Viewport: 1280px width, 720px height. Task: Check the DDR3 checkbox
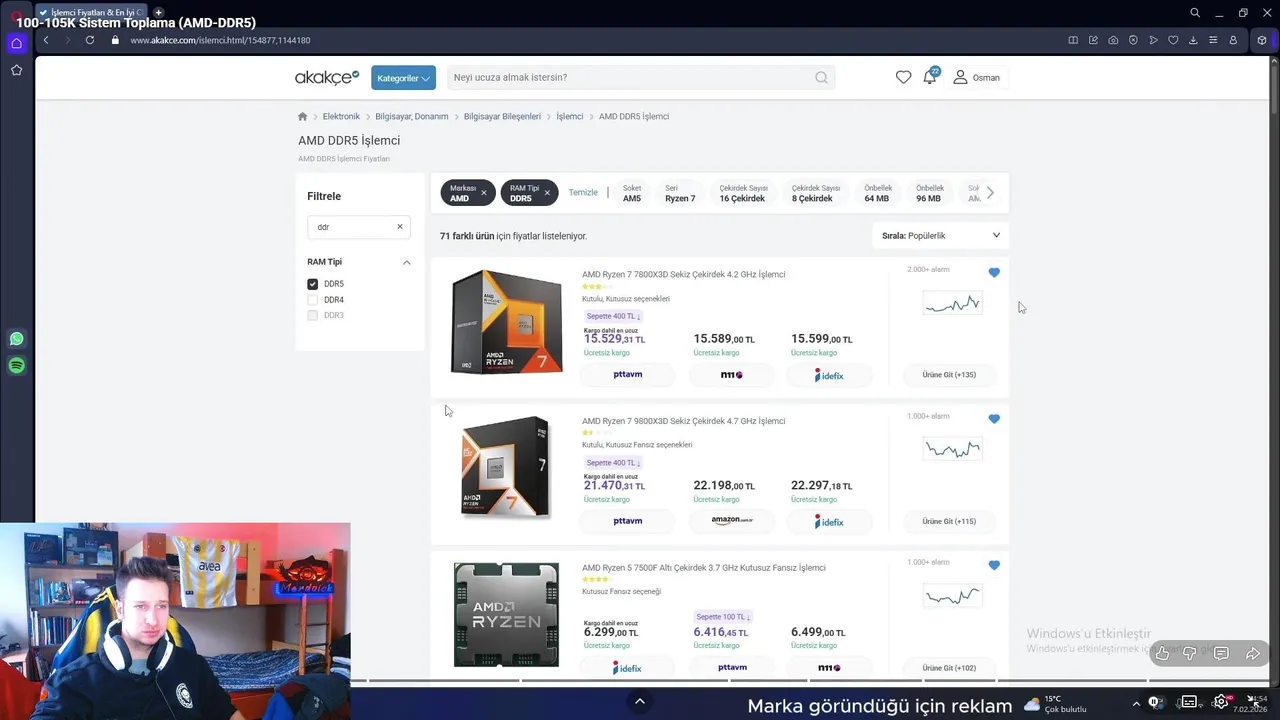[x=313, y=315]
